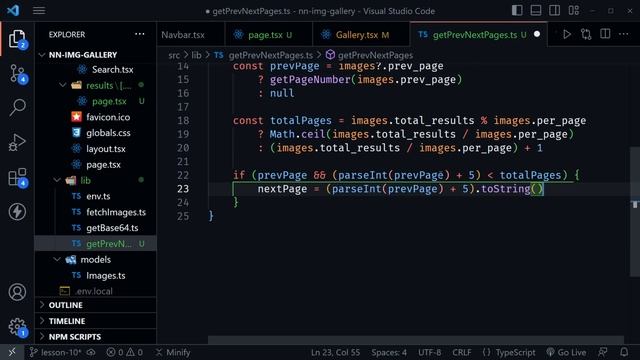Open the notifications bell
This screenshot has height=360, width=640.
click(624, 352)
